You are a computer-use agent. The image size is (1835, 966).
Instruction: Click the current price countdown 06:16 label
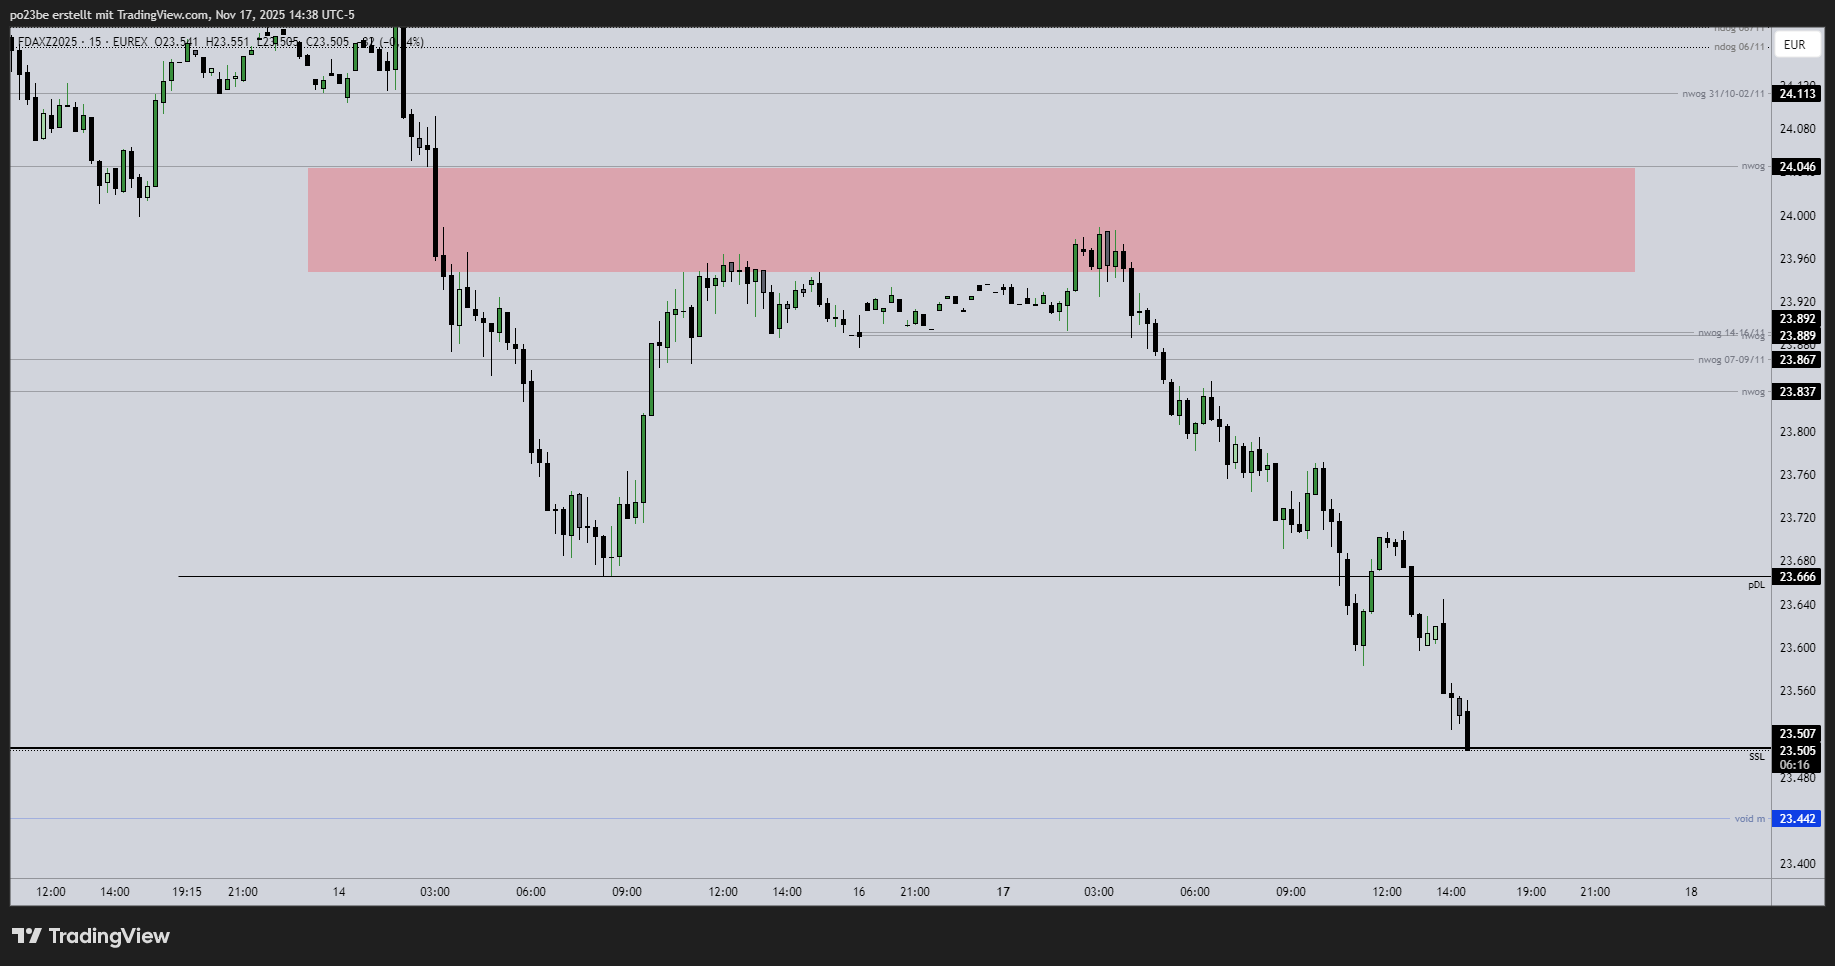click(1795, 765)
